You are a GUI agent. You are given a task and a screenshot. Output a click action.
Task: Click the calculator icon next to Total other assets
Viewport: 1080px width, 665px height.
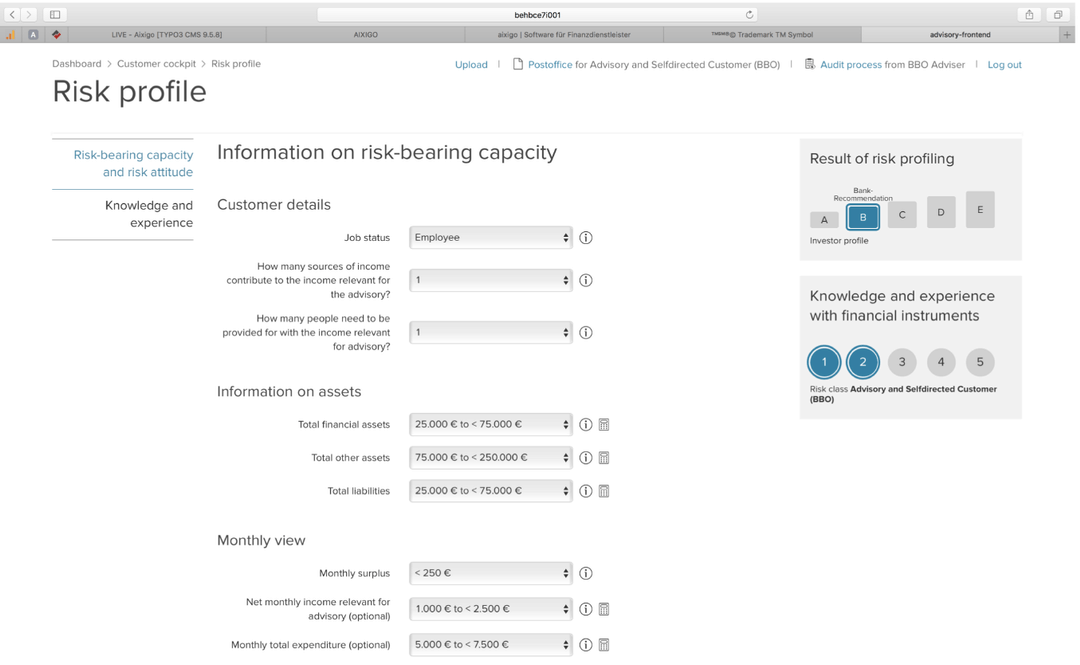coord(603,457)
